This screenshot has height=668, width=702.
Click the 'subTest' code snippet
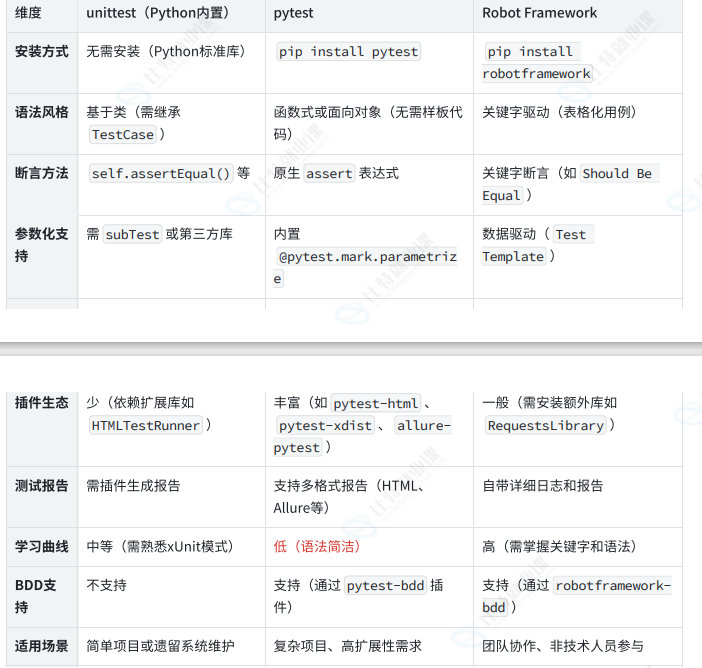132,234
